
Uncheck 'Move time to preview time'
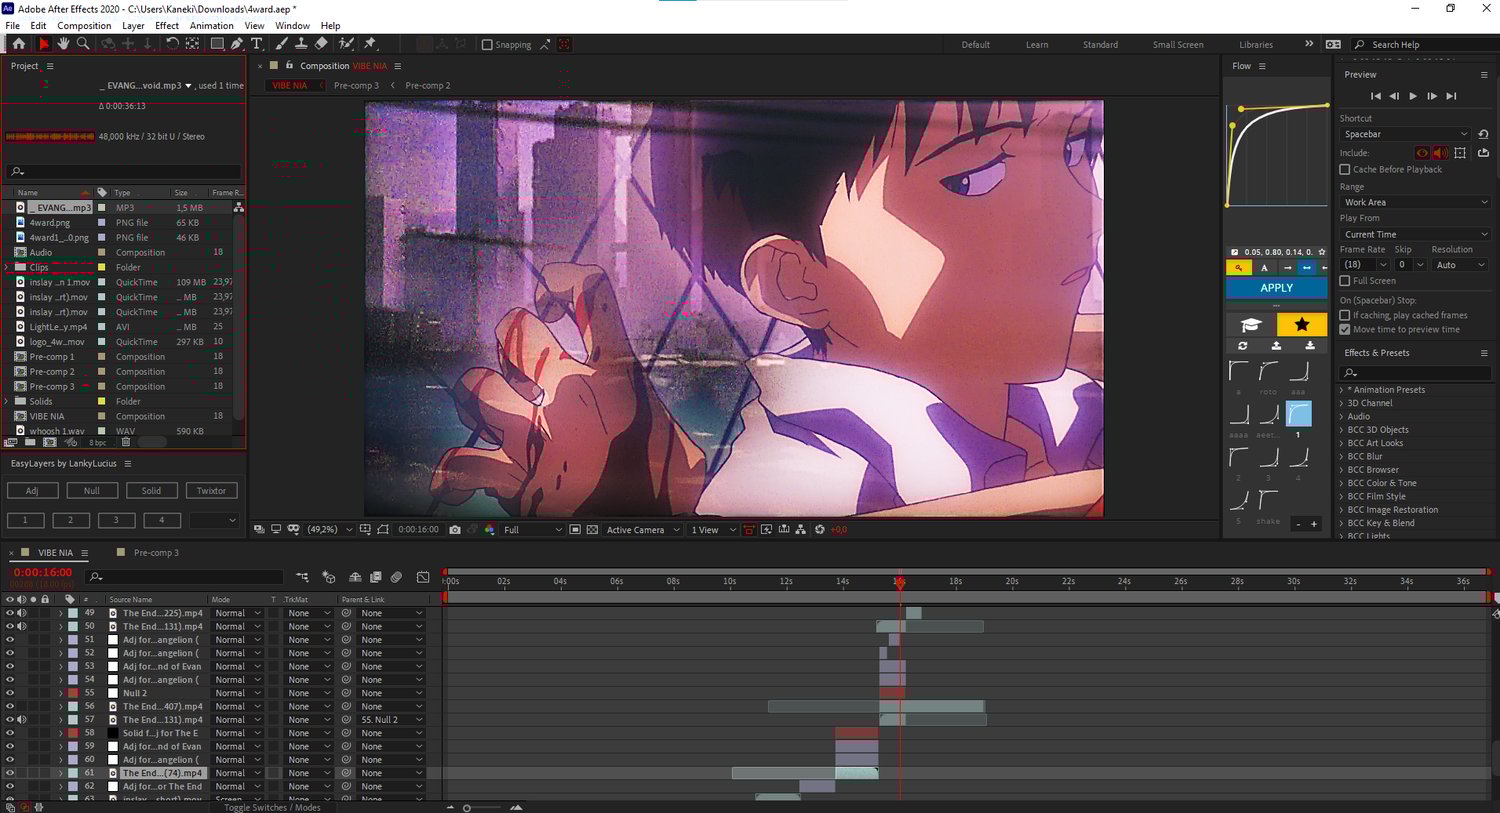(x=1345, y=329)
